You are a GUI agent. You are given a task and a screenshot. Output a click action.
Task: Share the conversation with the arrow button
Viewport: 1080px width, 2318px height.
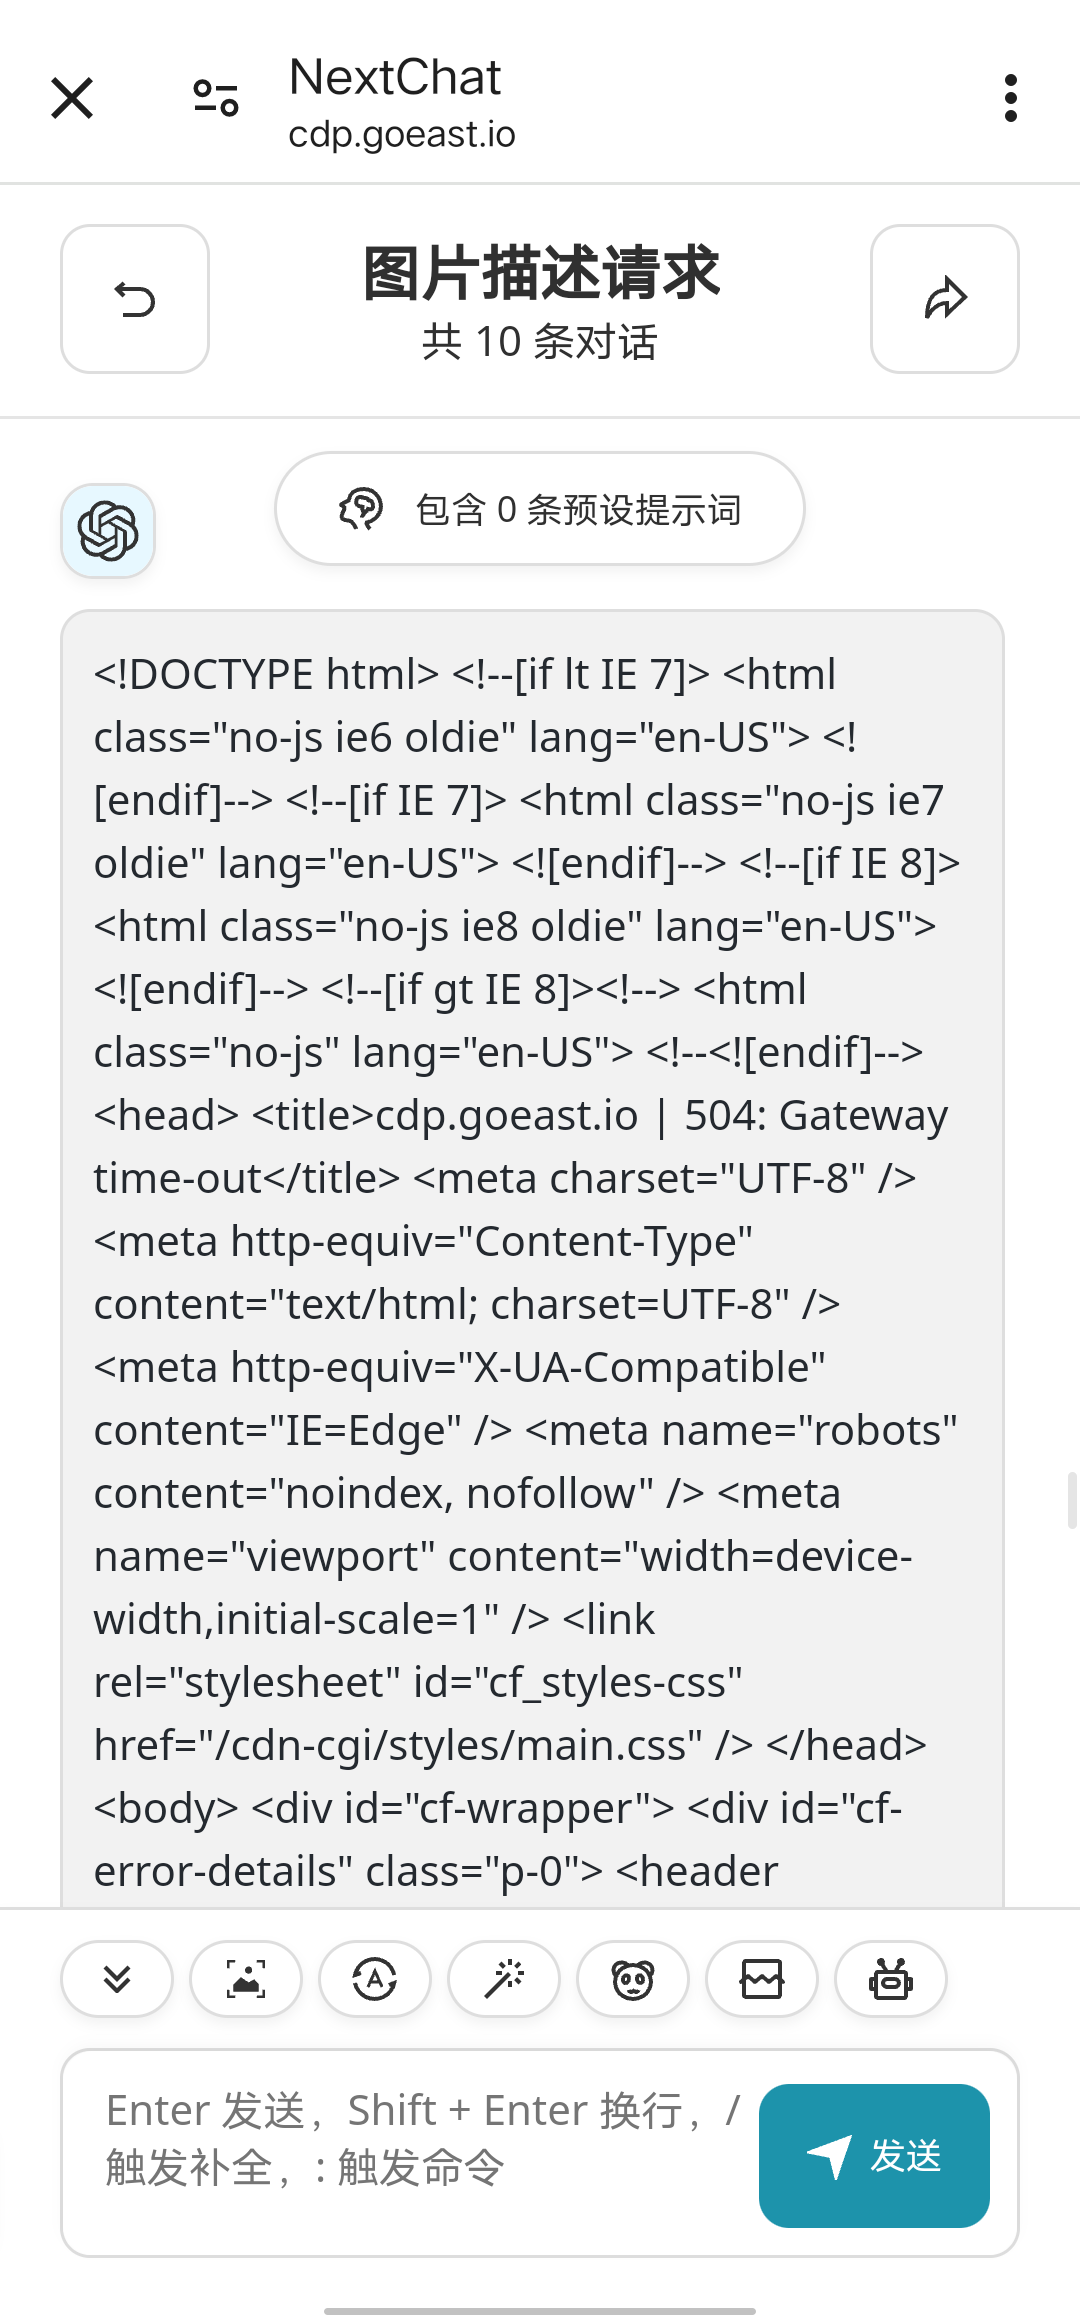(945, 299)
